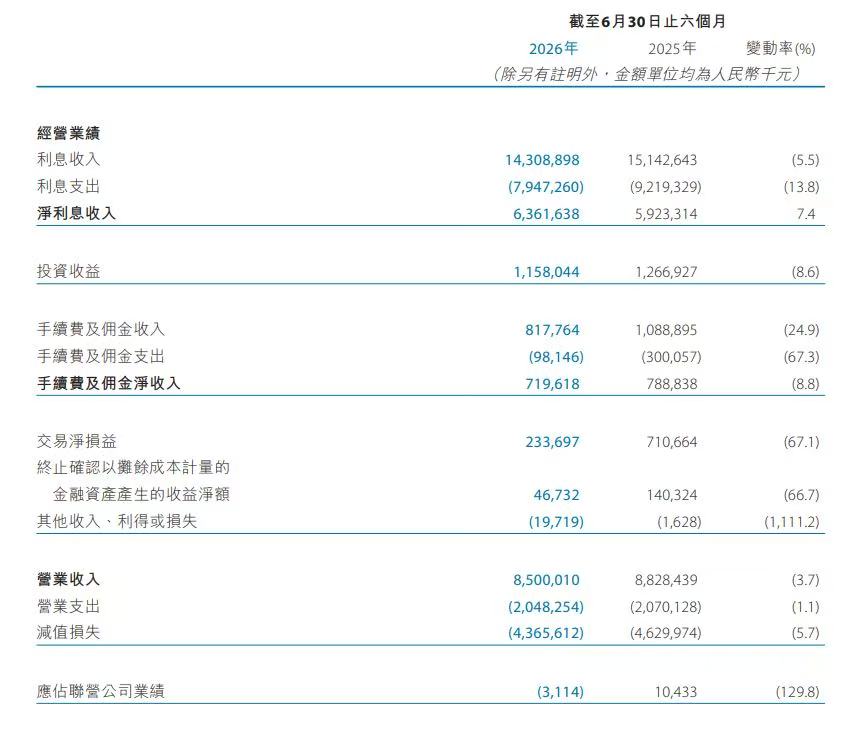
Task: Select the 2026 value 6,361,638
Action: pos(546,214)
